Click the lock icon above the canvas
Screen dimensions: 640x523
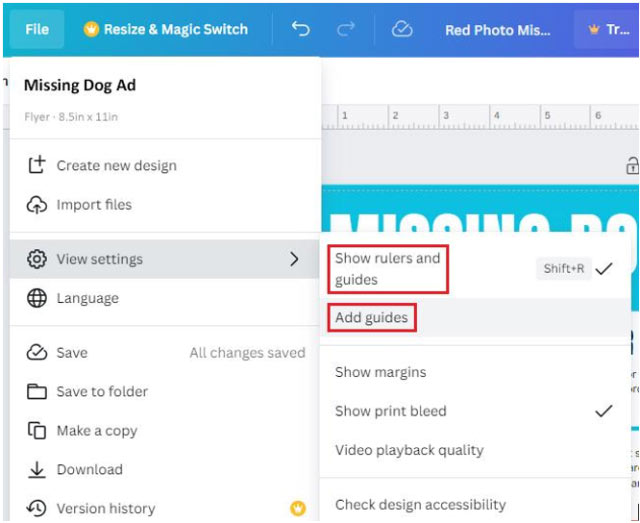pos(631,166)
